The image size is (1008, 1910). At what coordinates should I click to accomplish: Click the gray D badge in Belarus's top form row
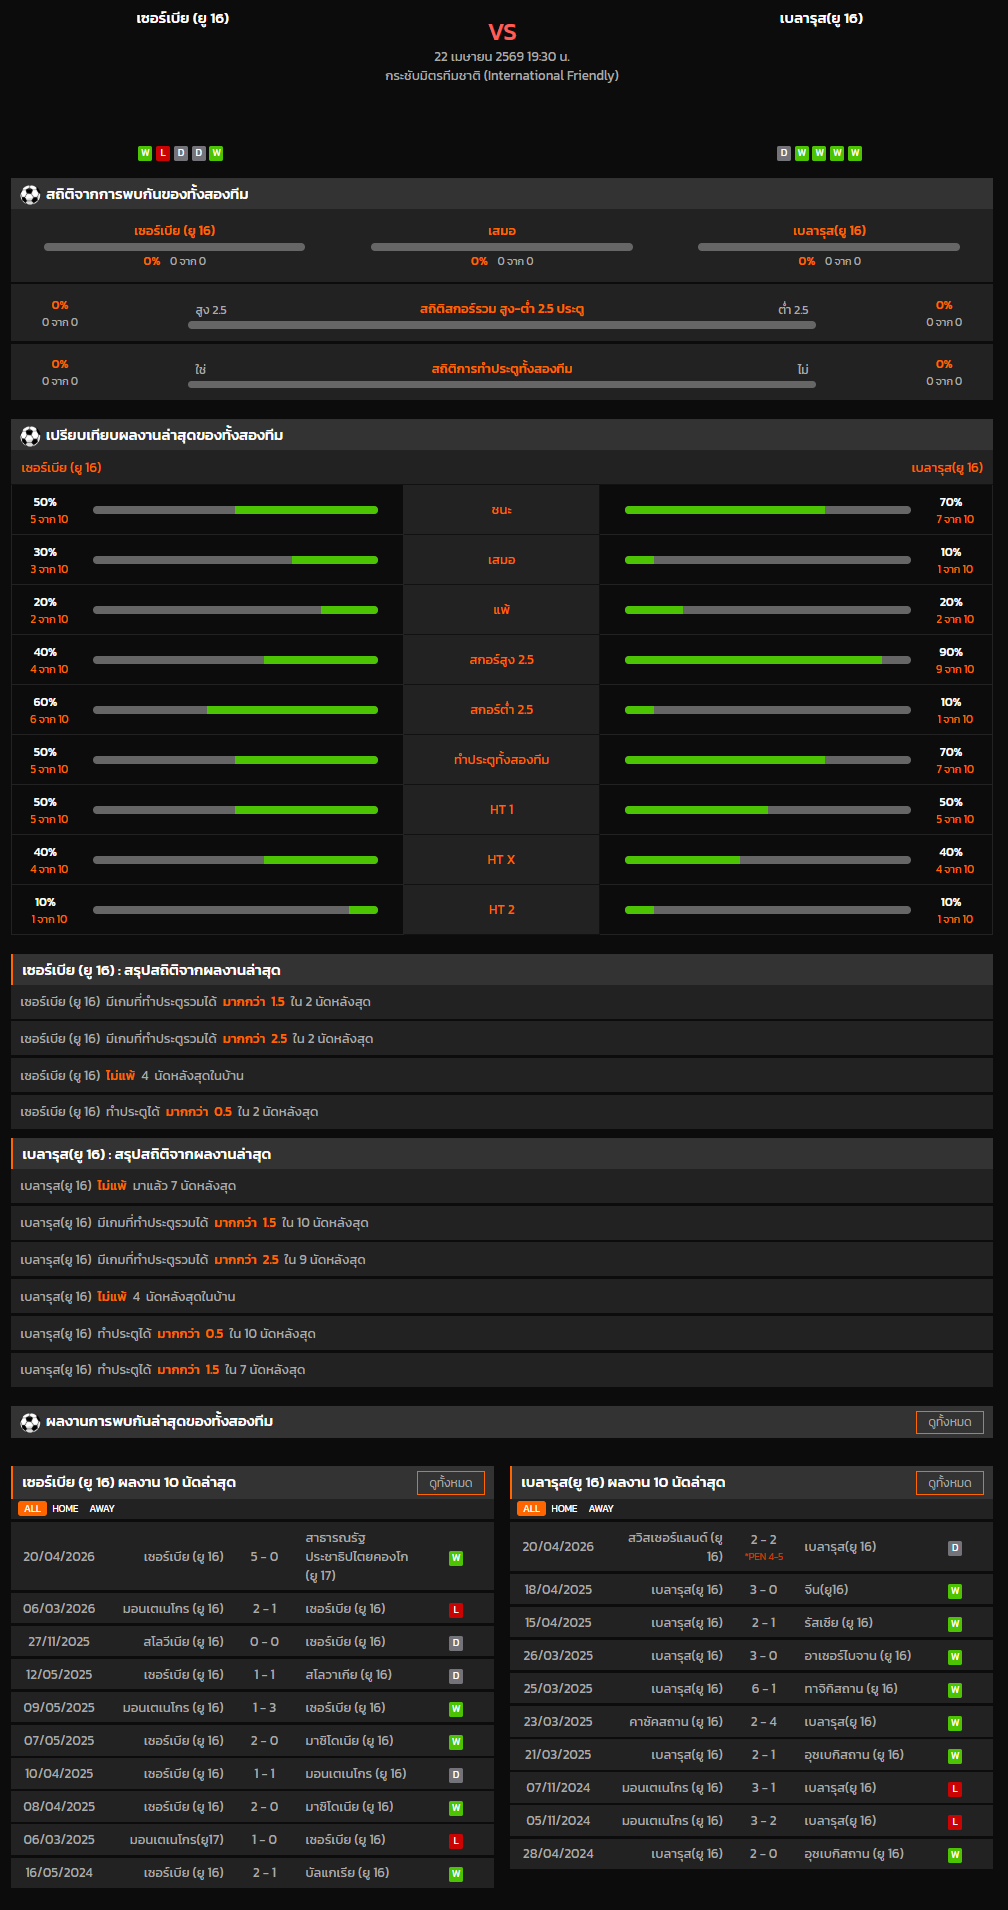click(784, 153)
